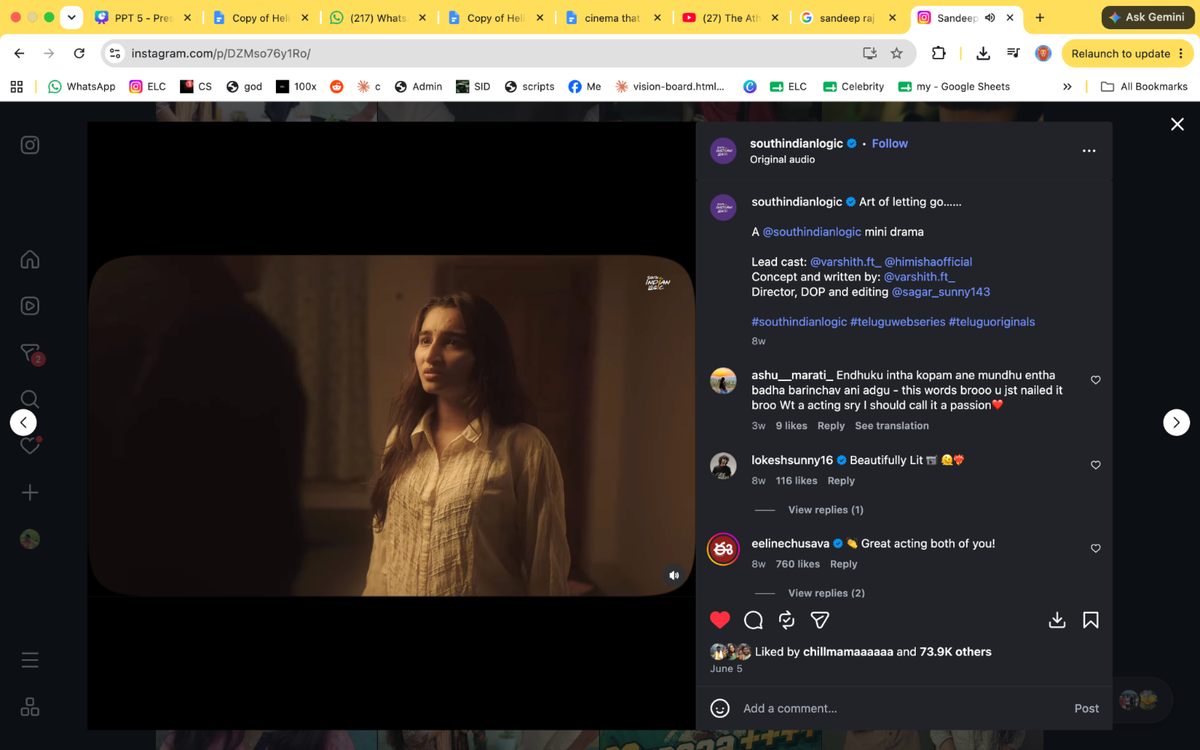Open the hamburger More menu in the sidebar
Viewport: 1200px width, 750px height.
[x=30, y=660]
